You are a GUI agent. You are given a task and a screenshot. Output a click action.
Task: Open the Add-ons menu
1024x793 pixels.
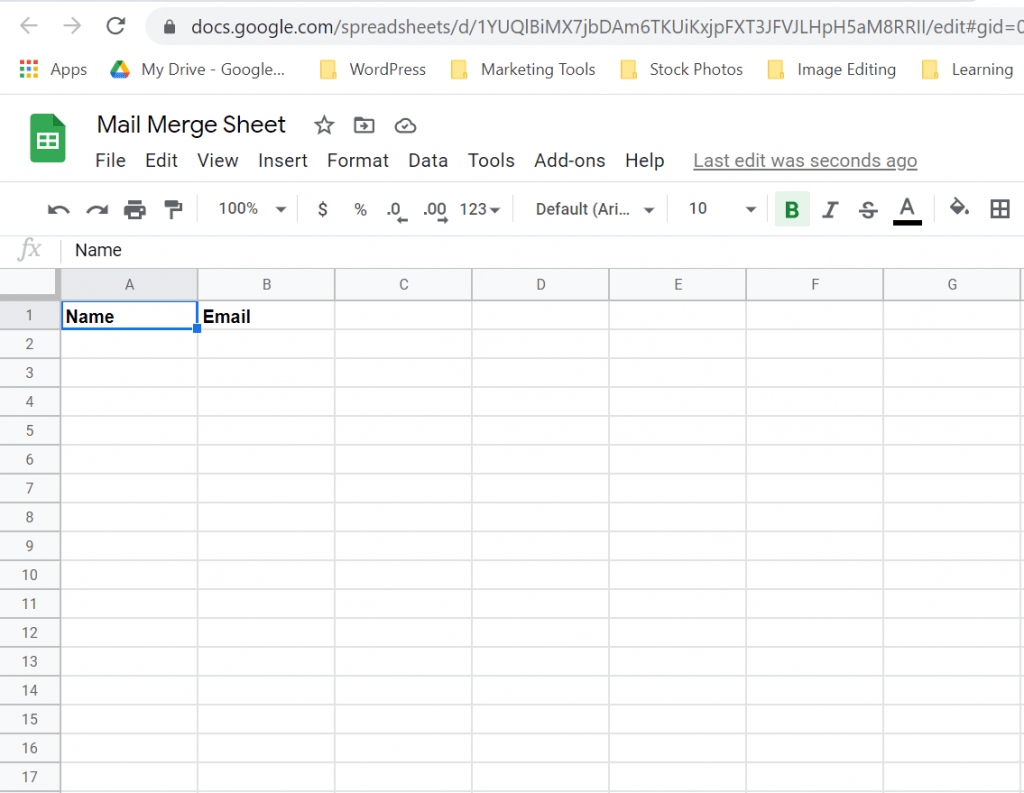[x=569, y=160]
